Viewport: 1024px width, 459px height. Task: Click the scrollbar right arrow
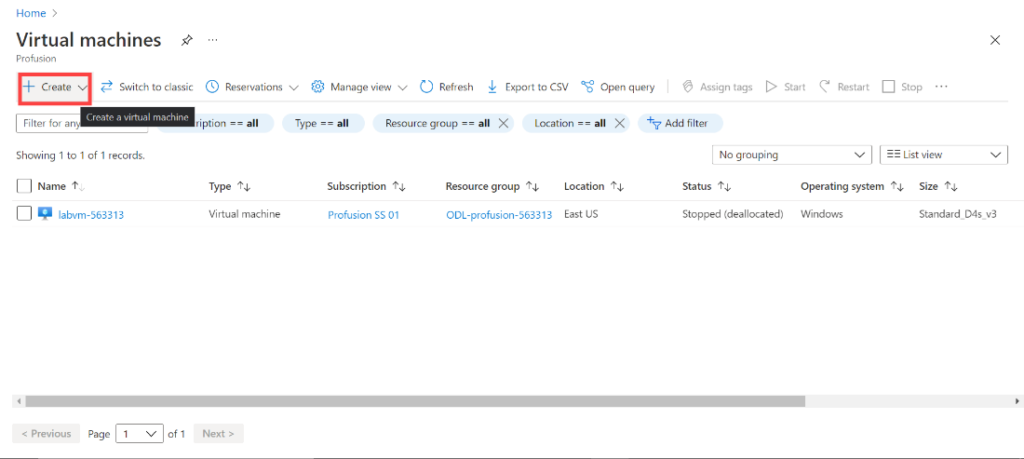[x=1018, y=401]
